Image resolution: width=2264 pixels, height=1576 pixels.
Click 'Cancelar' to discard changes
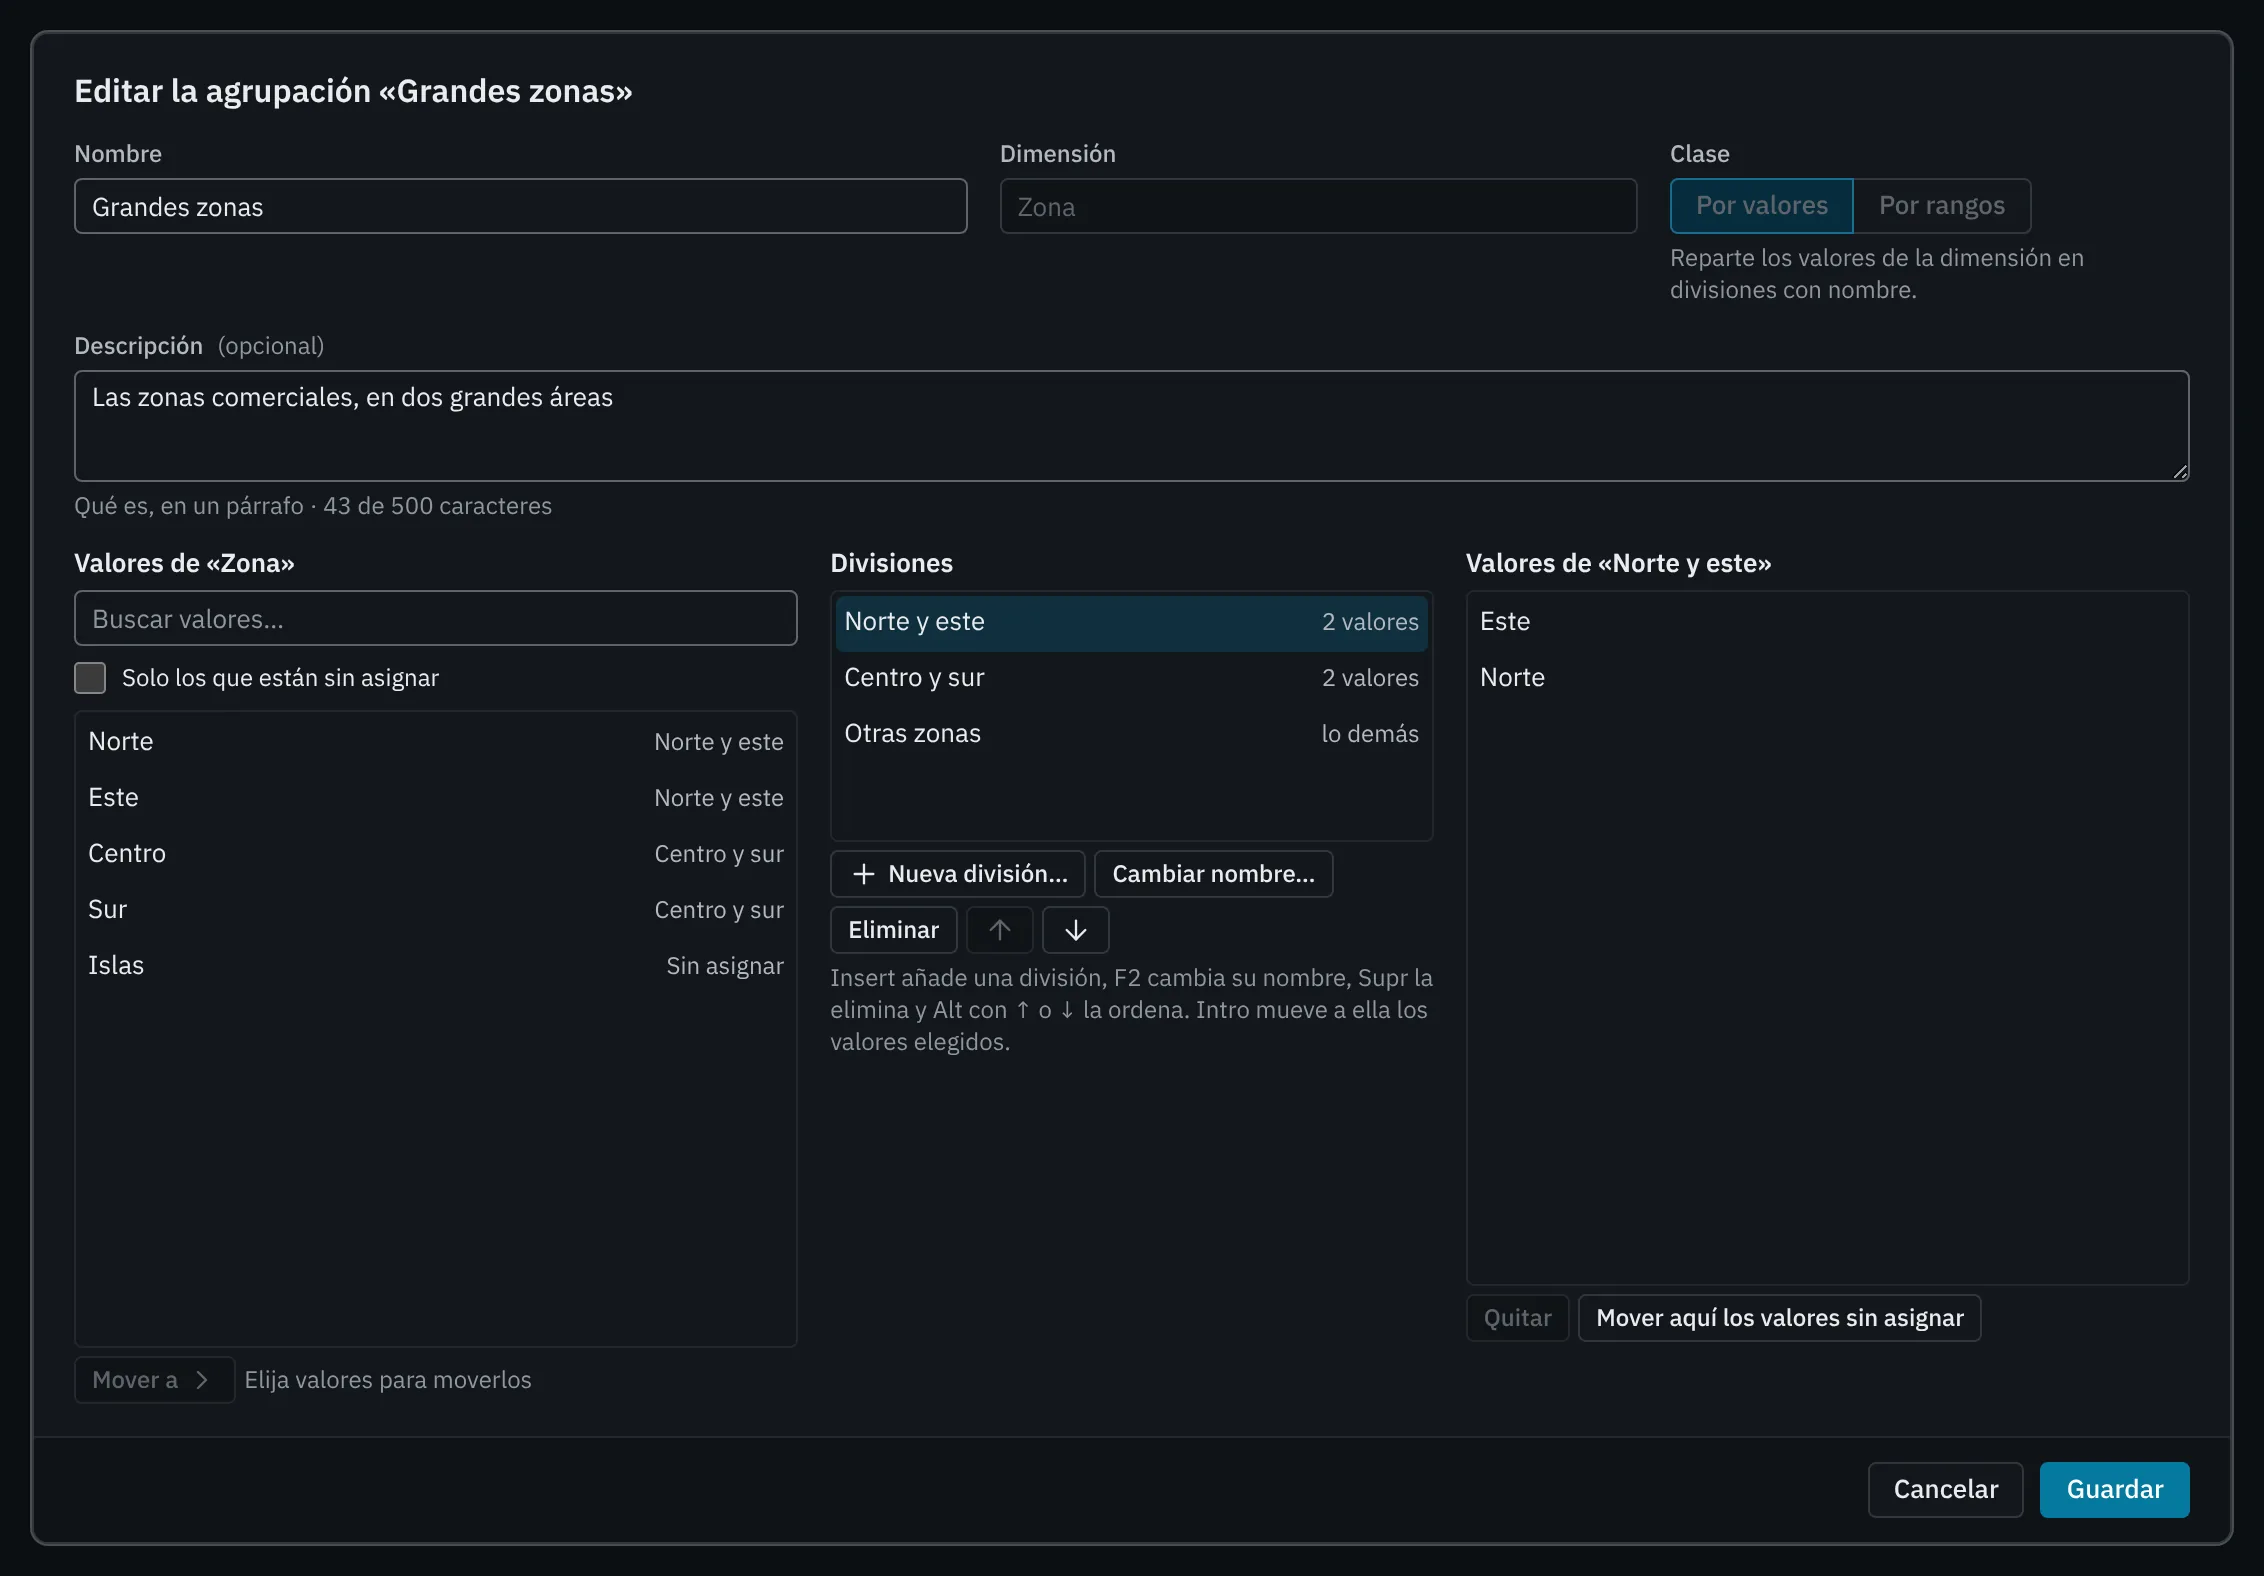click(1945, 1490)
